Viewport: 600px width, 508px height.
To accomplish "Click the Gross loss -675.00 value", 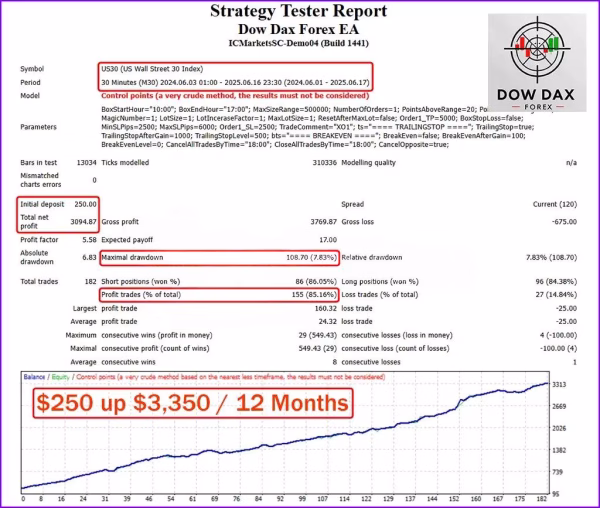I will click(x=564, y=221).
